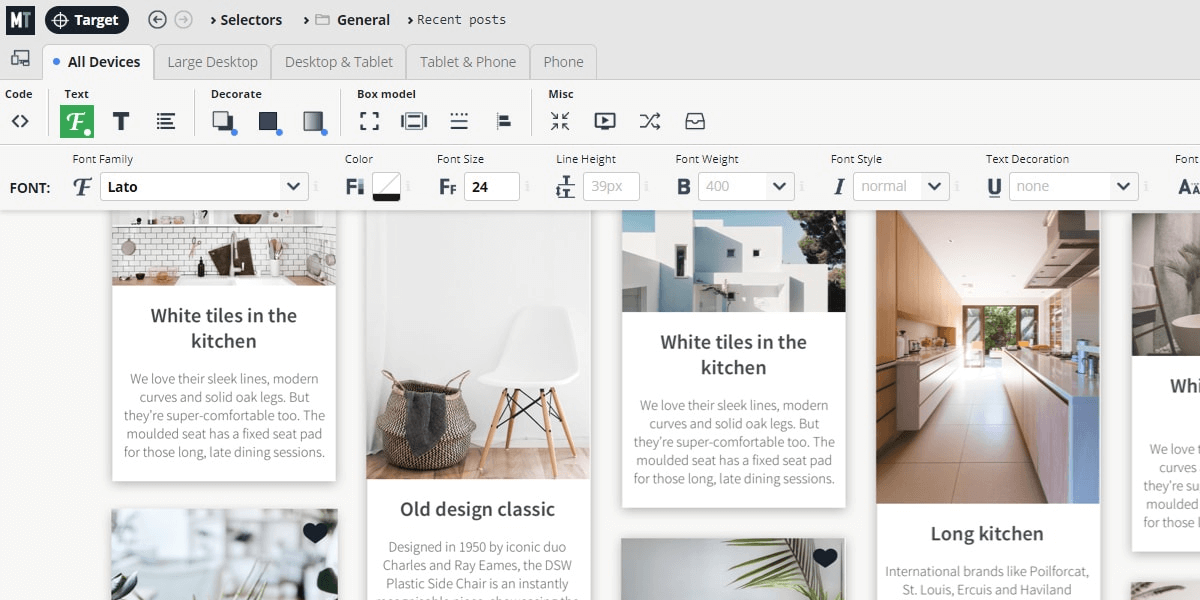
Task: Switch to the Tablet & Phone tab
Action: [x=468, y=62]
